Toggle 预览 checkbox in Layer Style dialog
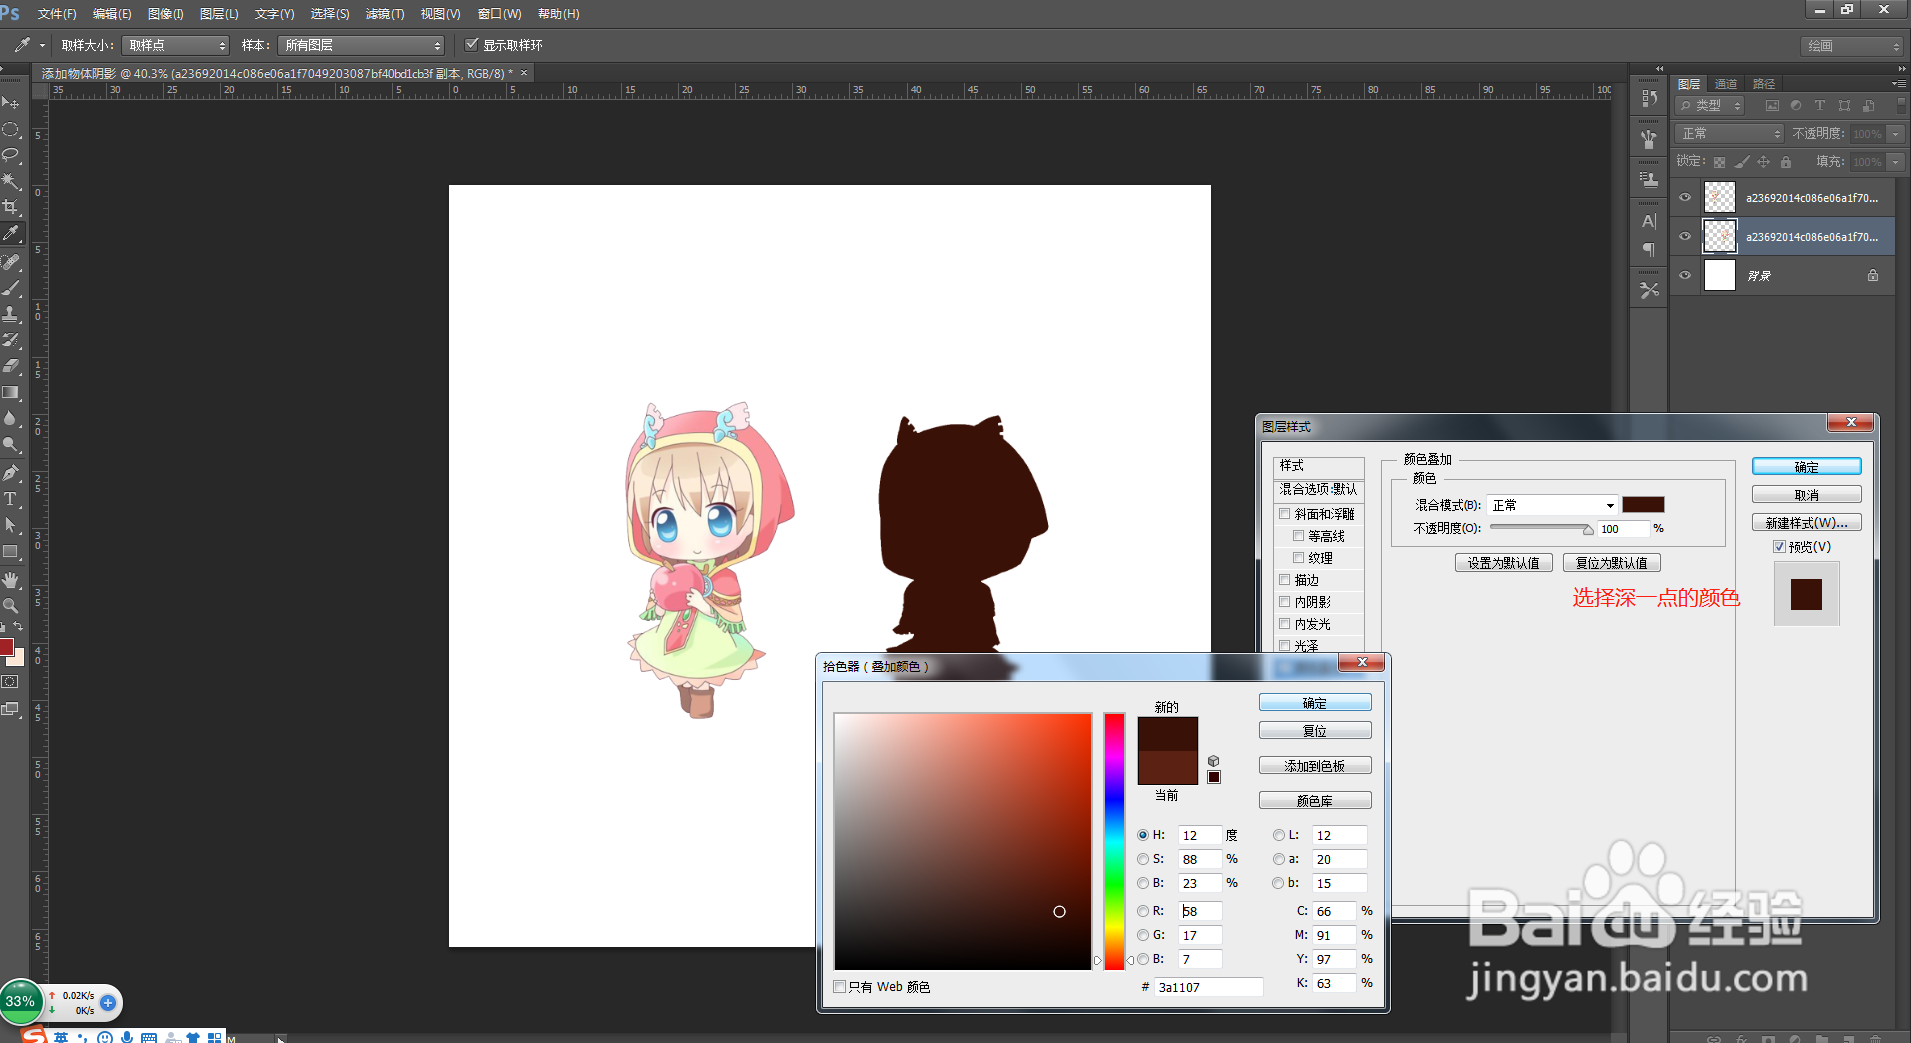Image resolution: width=1911 pixels, height=1043 pixels. (x=1779, y=547)
